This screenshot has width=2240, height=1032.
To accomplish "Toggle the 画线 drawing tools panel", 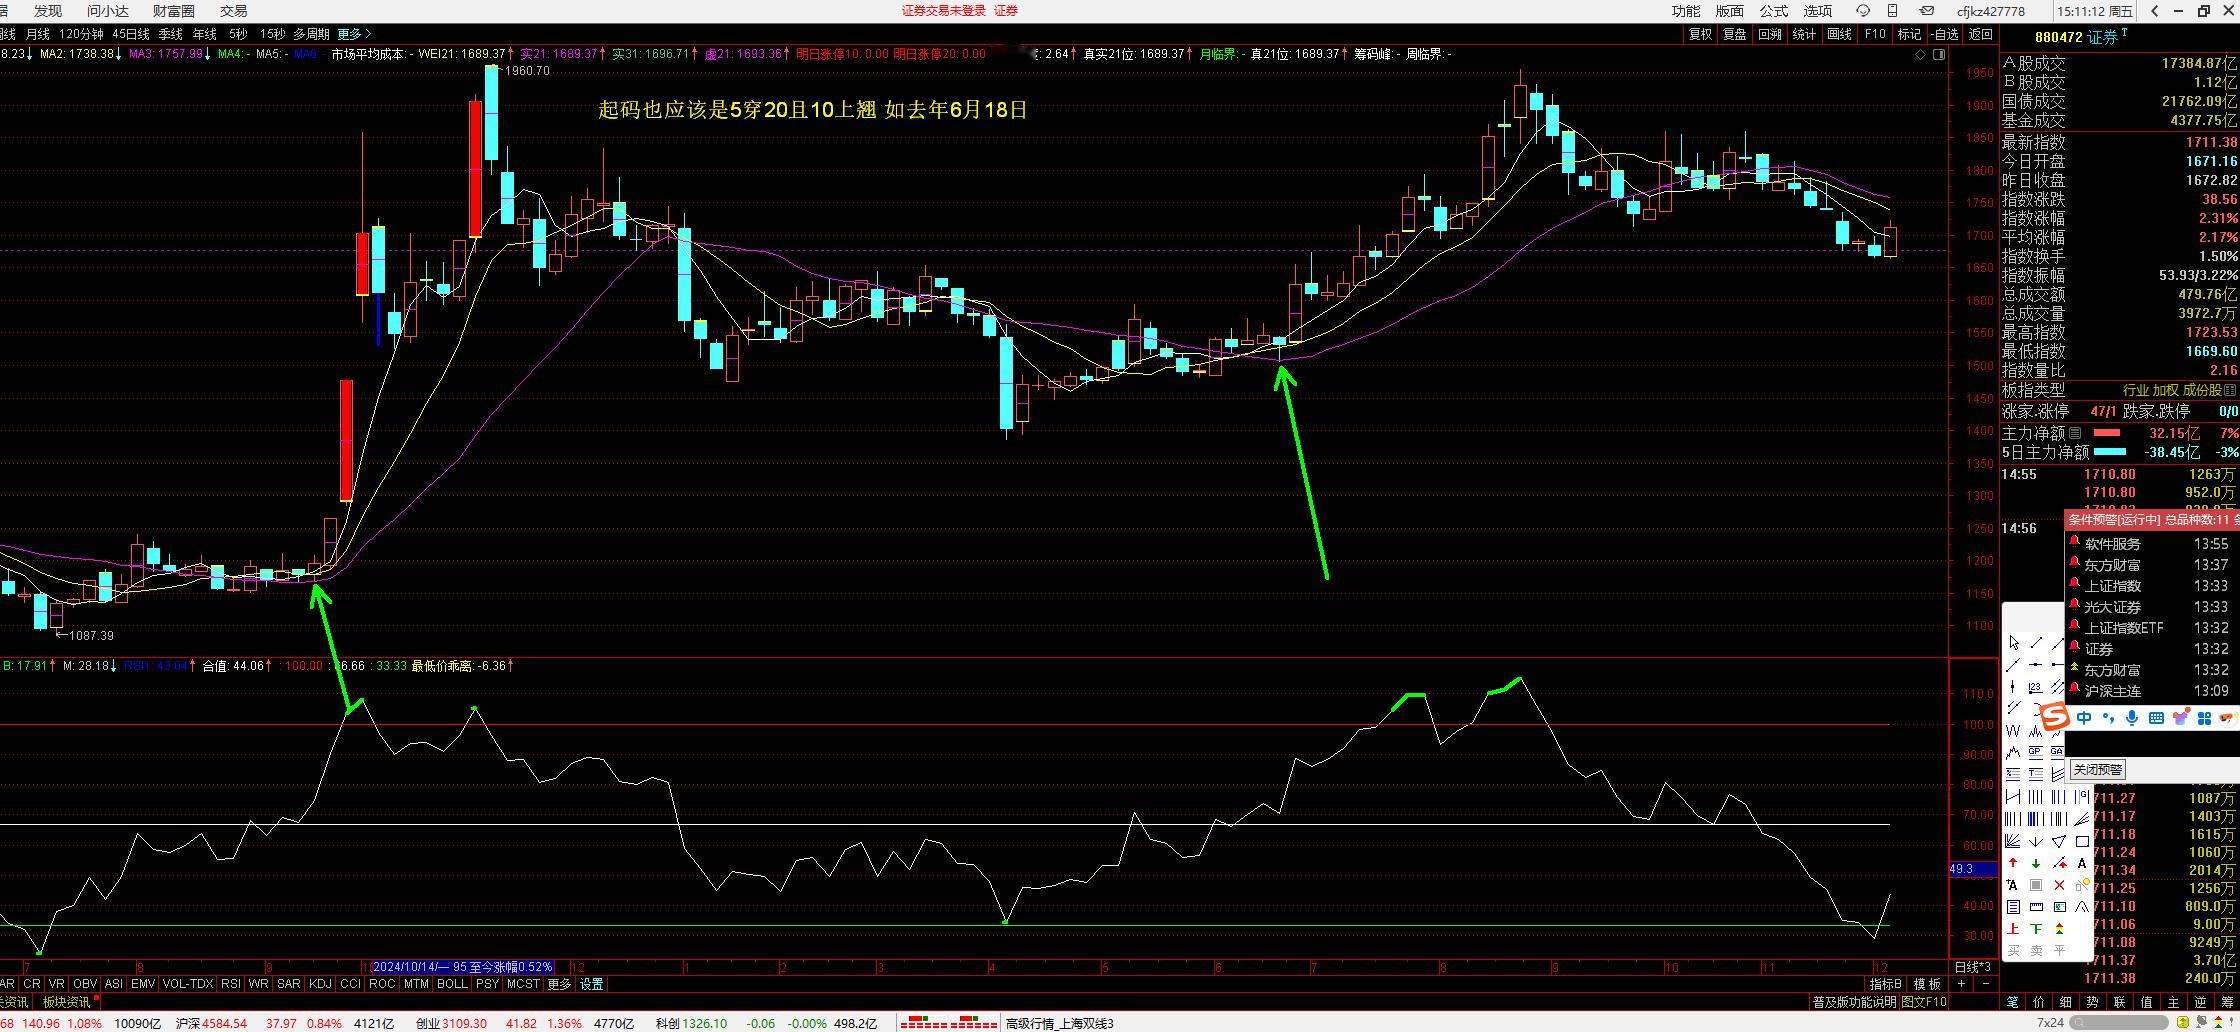I will click(1840, 34).
